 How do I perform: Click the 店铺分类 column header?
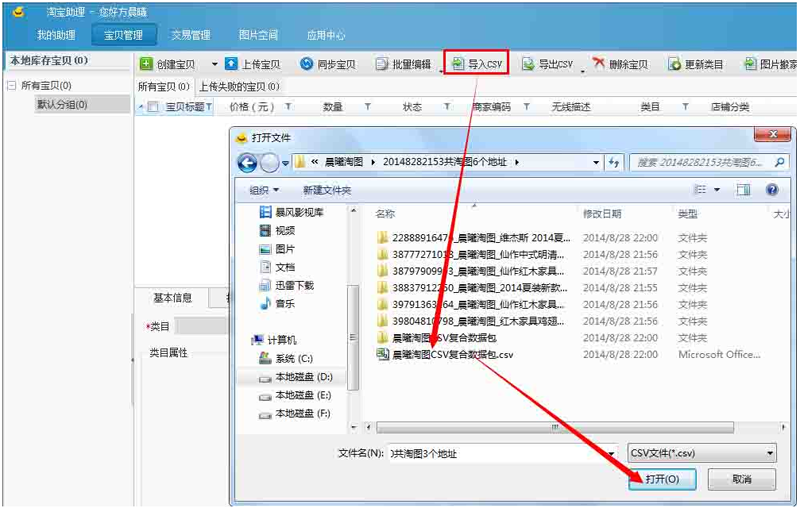[730, 107]
